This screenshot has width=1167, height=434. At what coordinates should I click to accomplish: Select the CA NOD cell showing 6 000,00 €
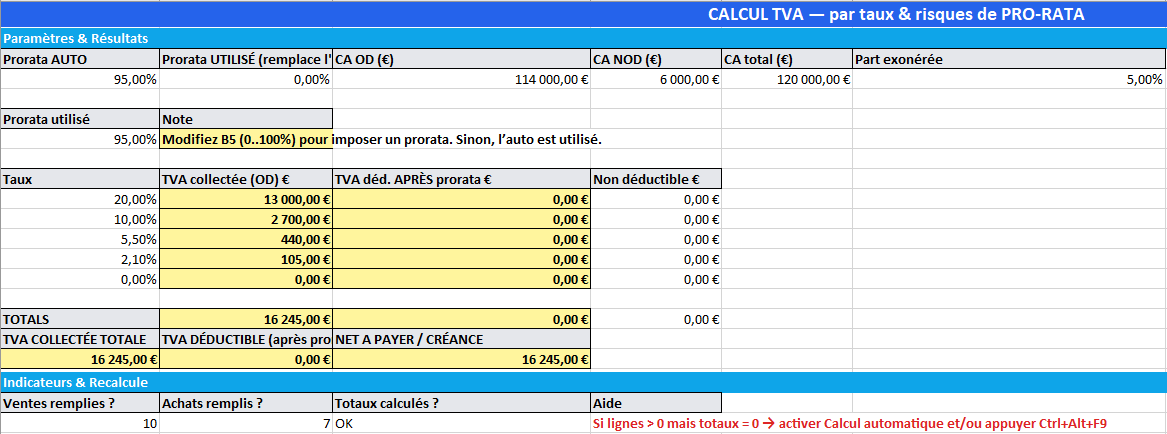click(x=655, y=79)
